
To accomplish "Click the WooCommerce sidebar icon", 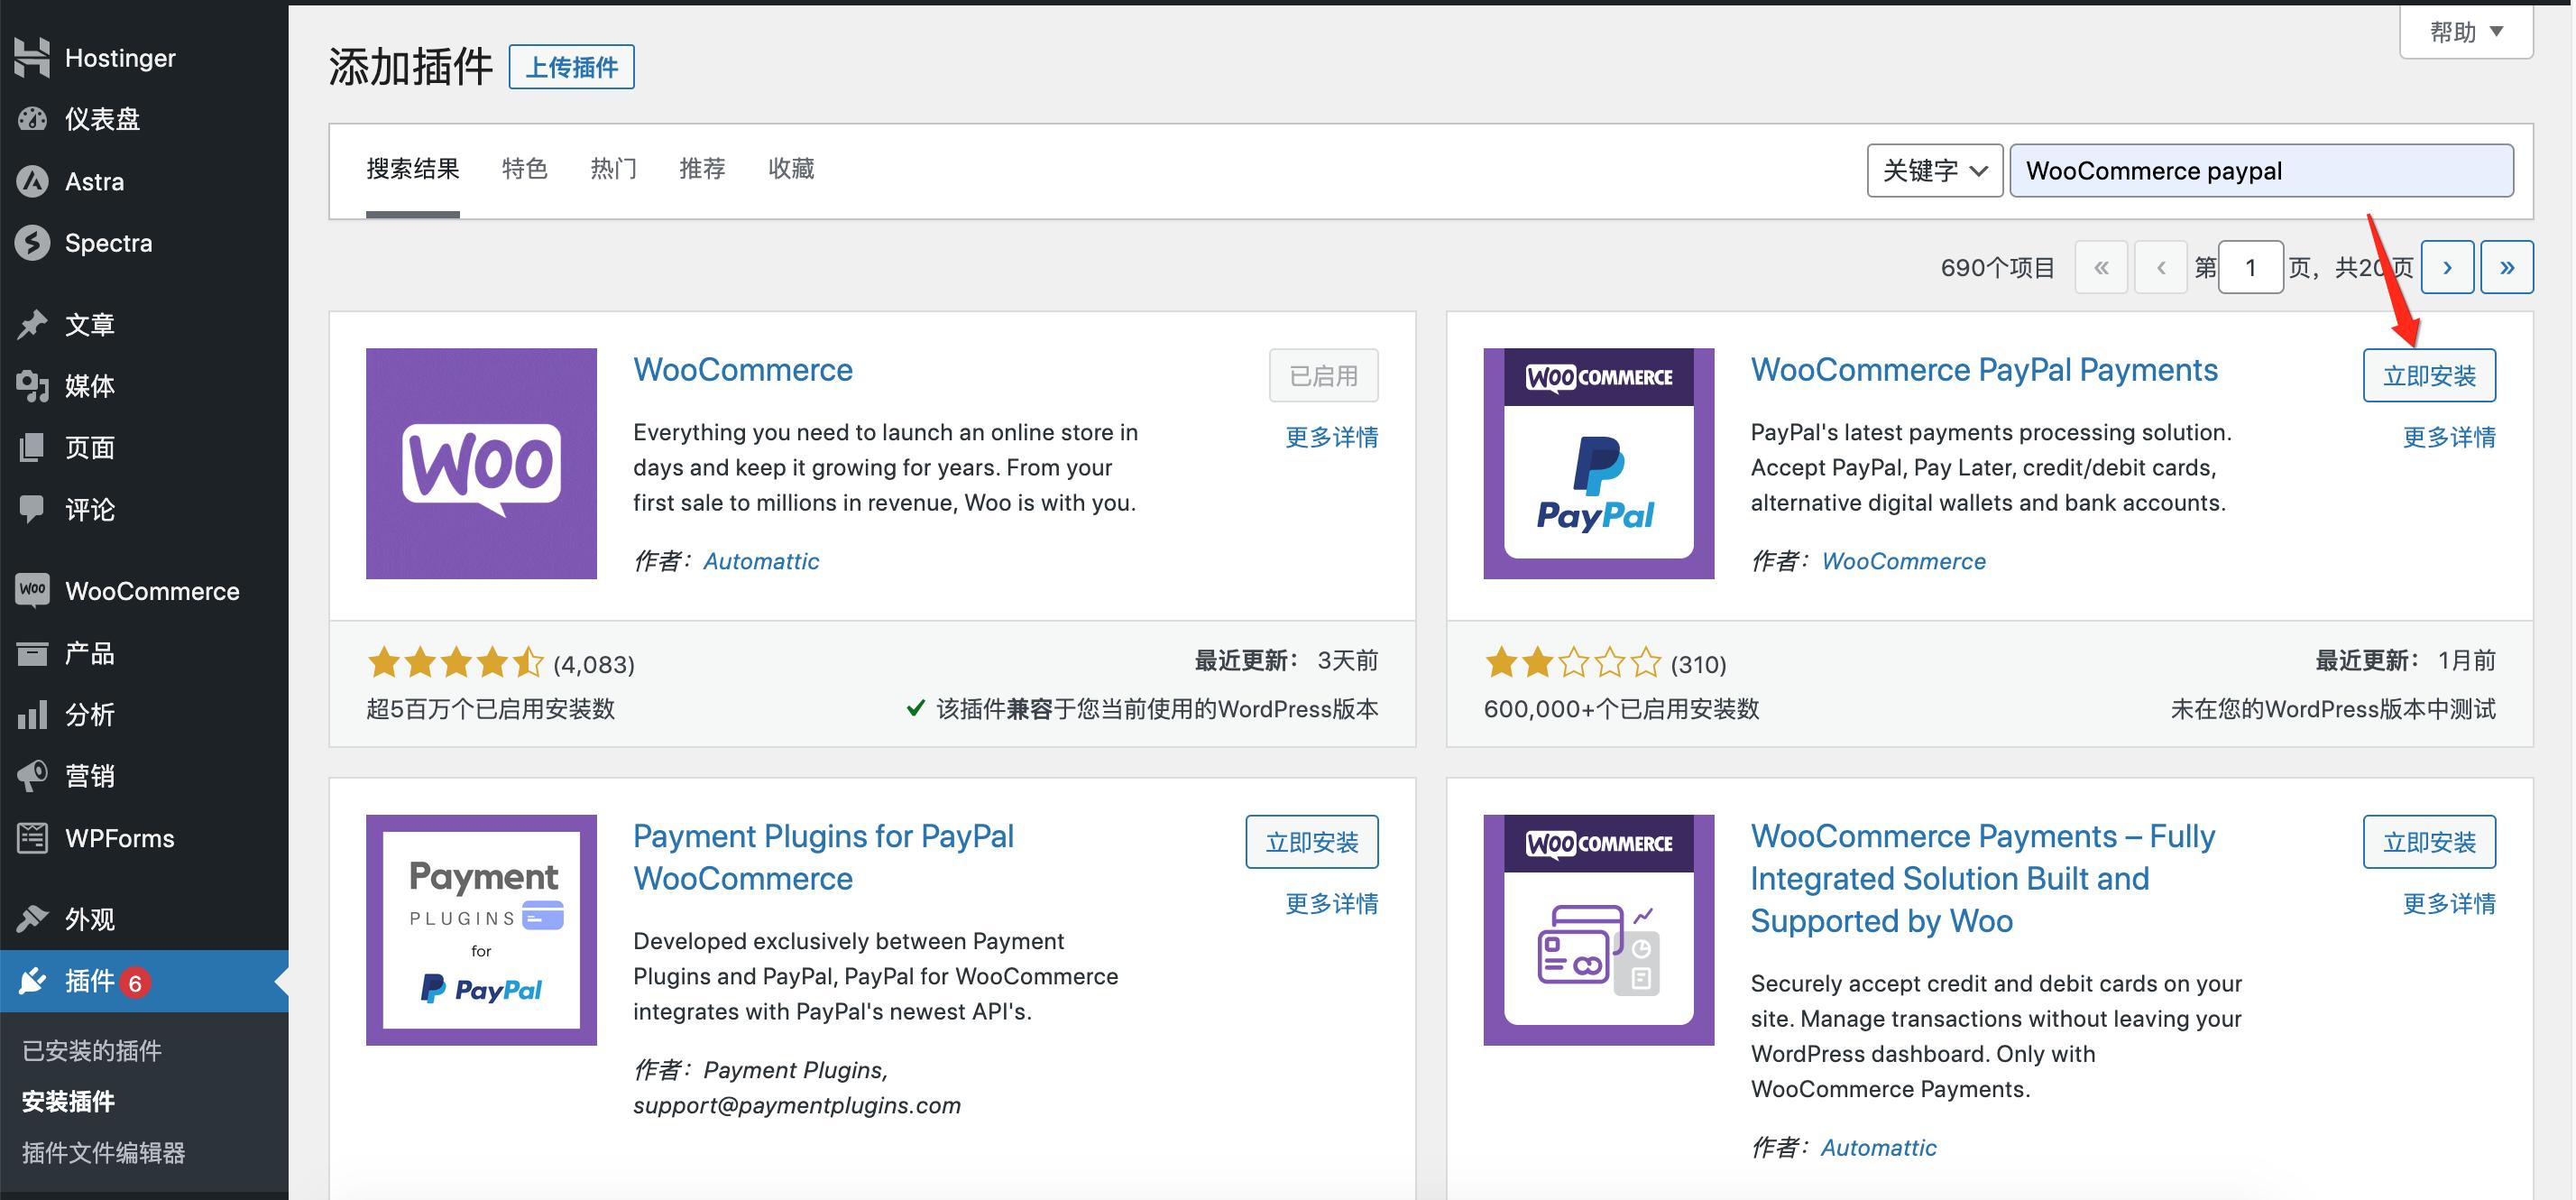I will 32,590.
